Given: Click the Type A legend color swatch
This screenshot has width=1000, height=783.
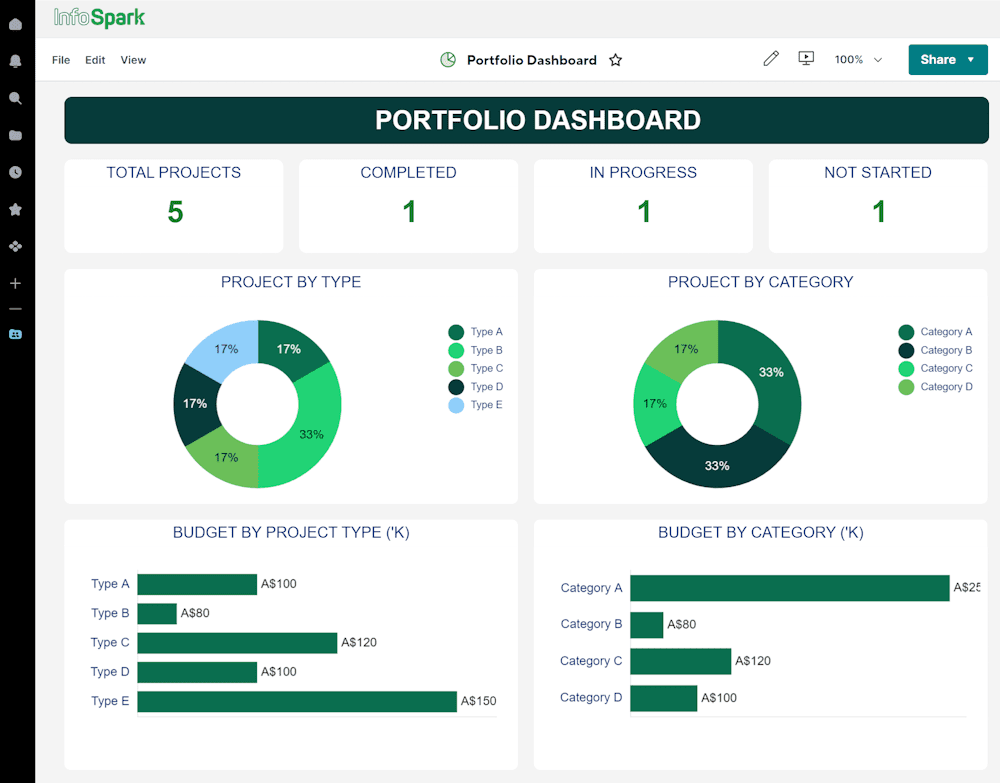Looking at the screenshot, I should tap(456, 332).
